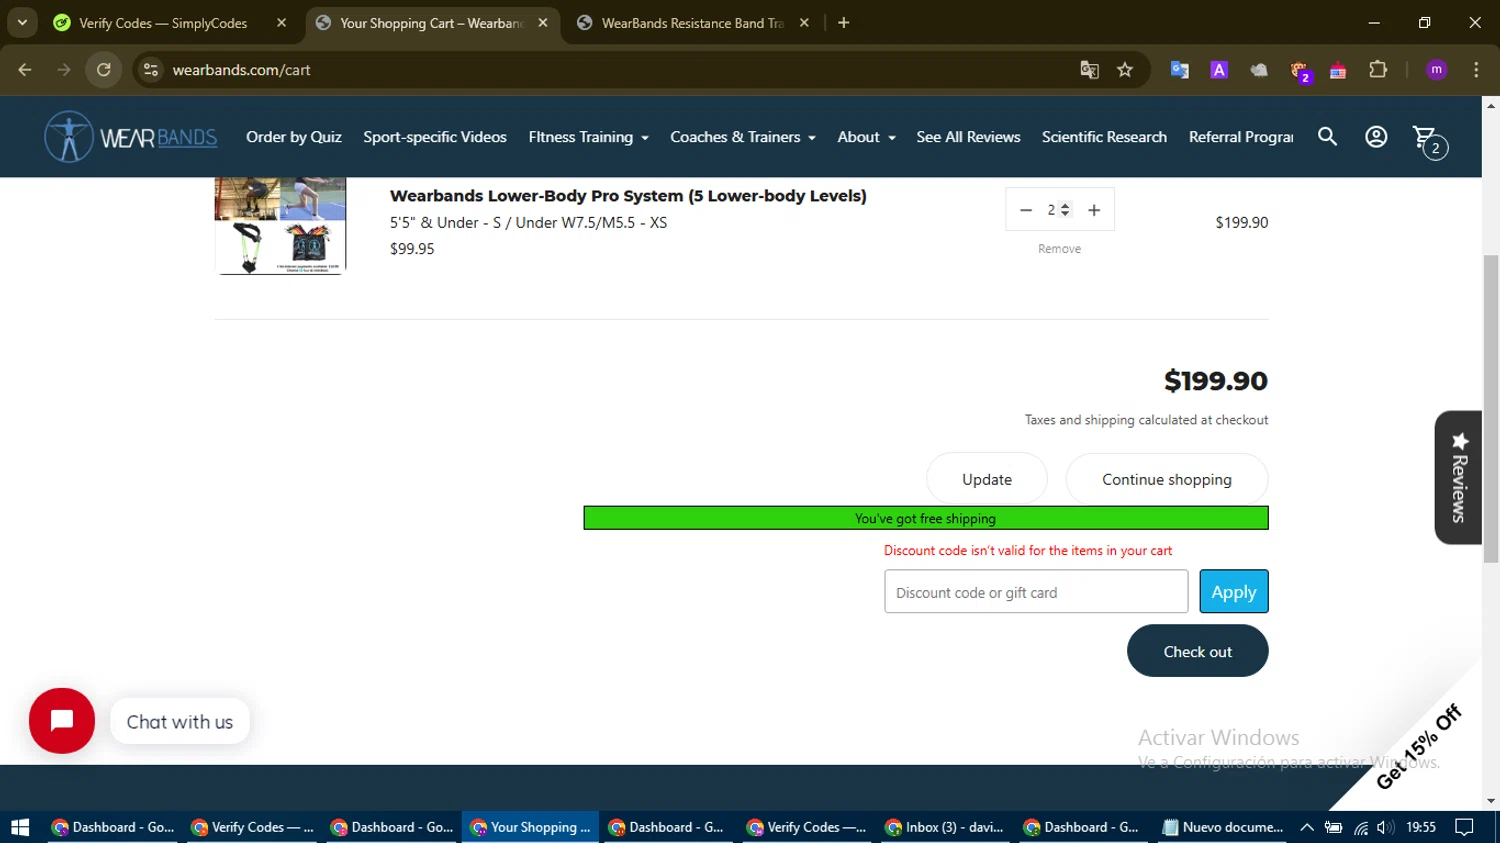Screen dimensions: 1500x843
Task: Open the gift box extension icon
Action: pos(1338,70)
